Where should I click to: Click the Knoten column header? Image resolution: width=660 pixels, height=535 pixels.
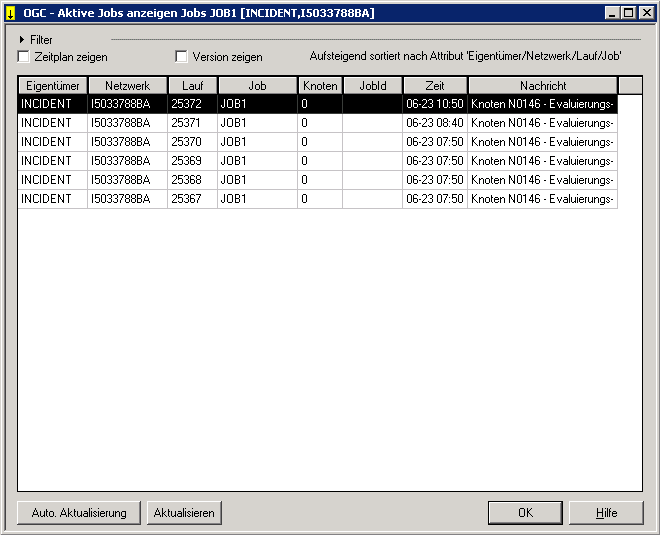coord(320,86)
